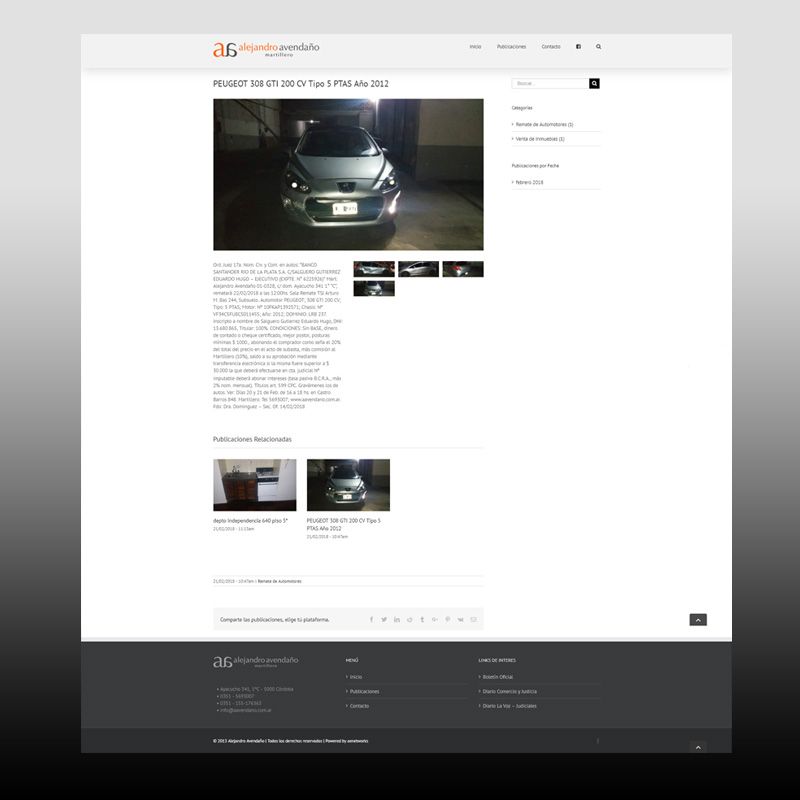Click the footer copyright 'Alejandro Avendaño' text

click(x=246, y=741)
